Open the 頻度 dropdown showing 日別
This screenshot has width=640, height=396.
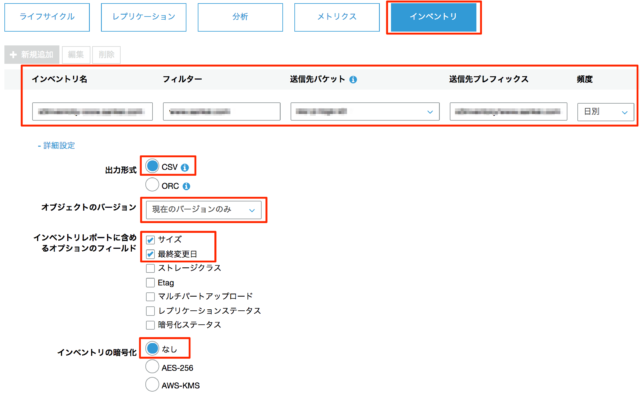click(605, 112)
